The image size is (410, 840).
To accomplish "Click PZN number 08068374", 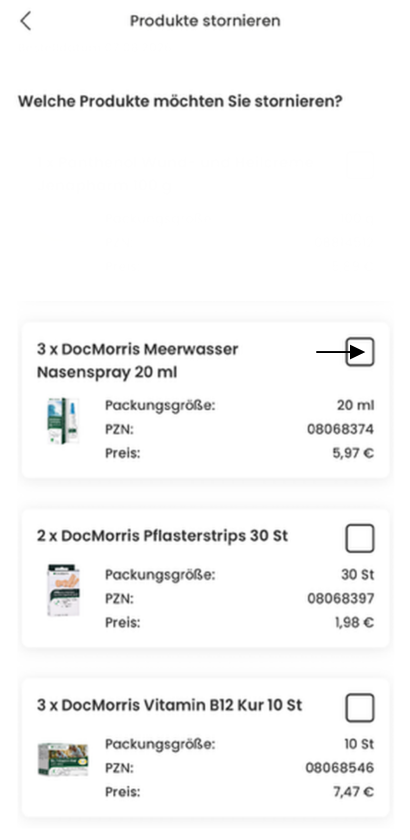I will point(340,429).
